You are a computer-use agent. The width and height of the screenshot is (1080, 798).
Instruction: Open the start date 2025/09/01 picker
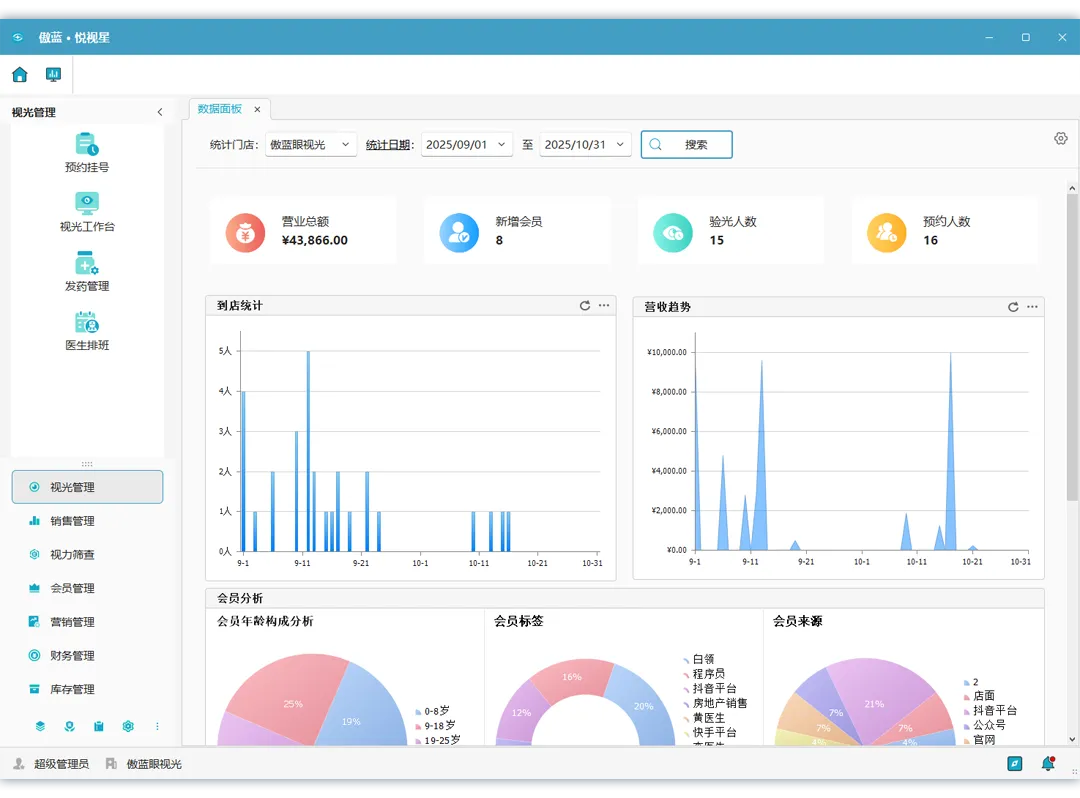pos(466,145)
